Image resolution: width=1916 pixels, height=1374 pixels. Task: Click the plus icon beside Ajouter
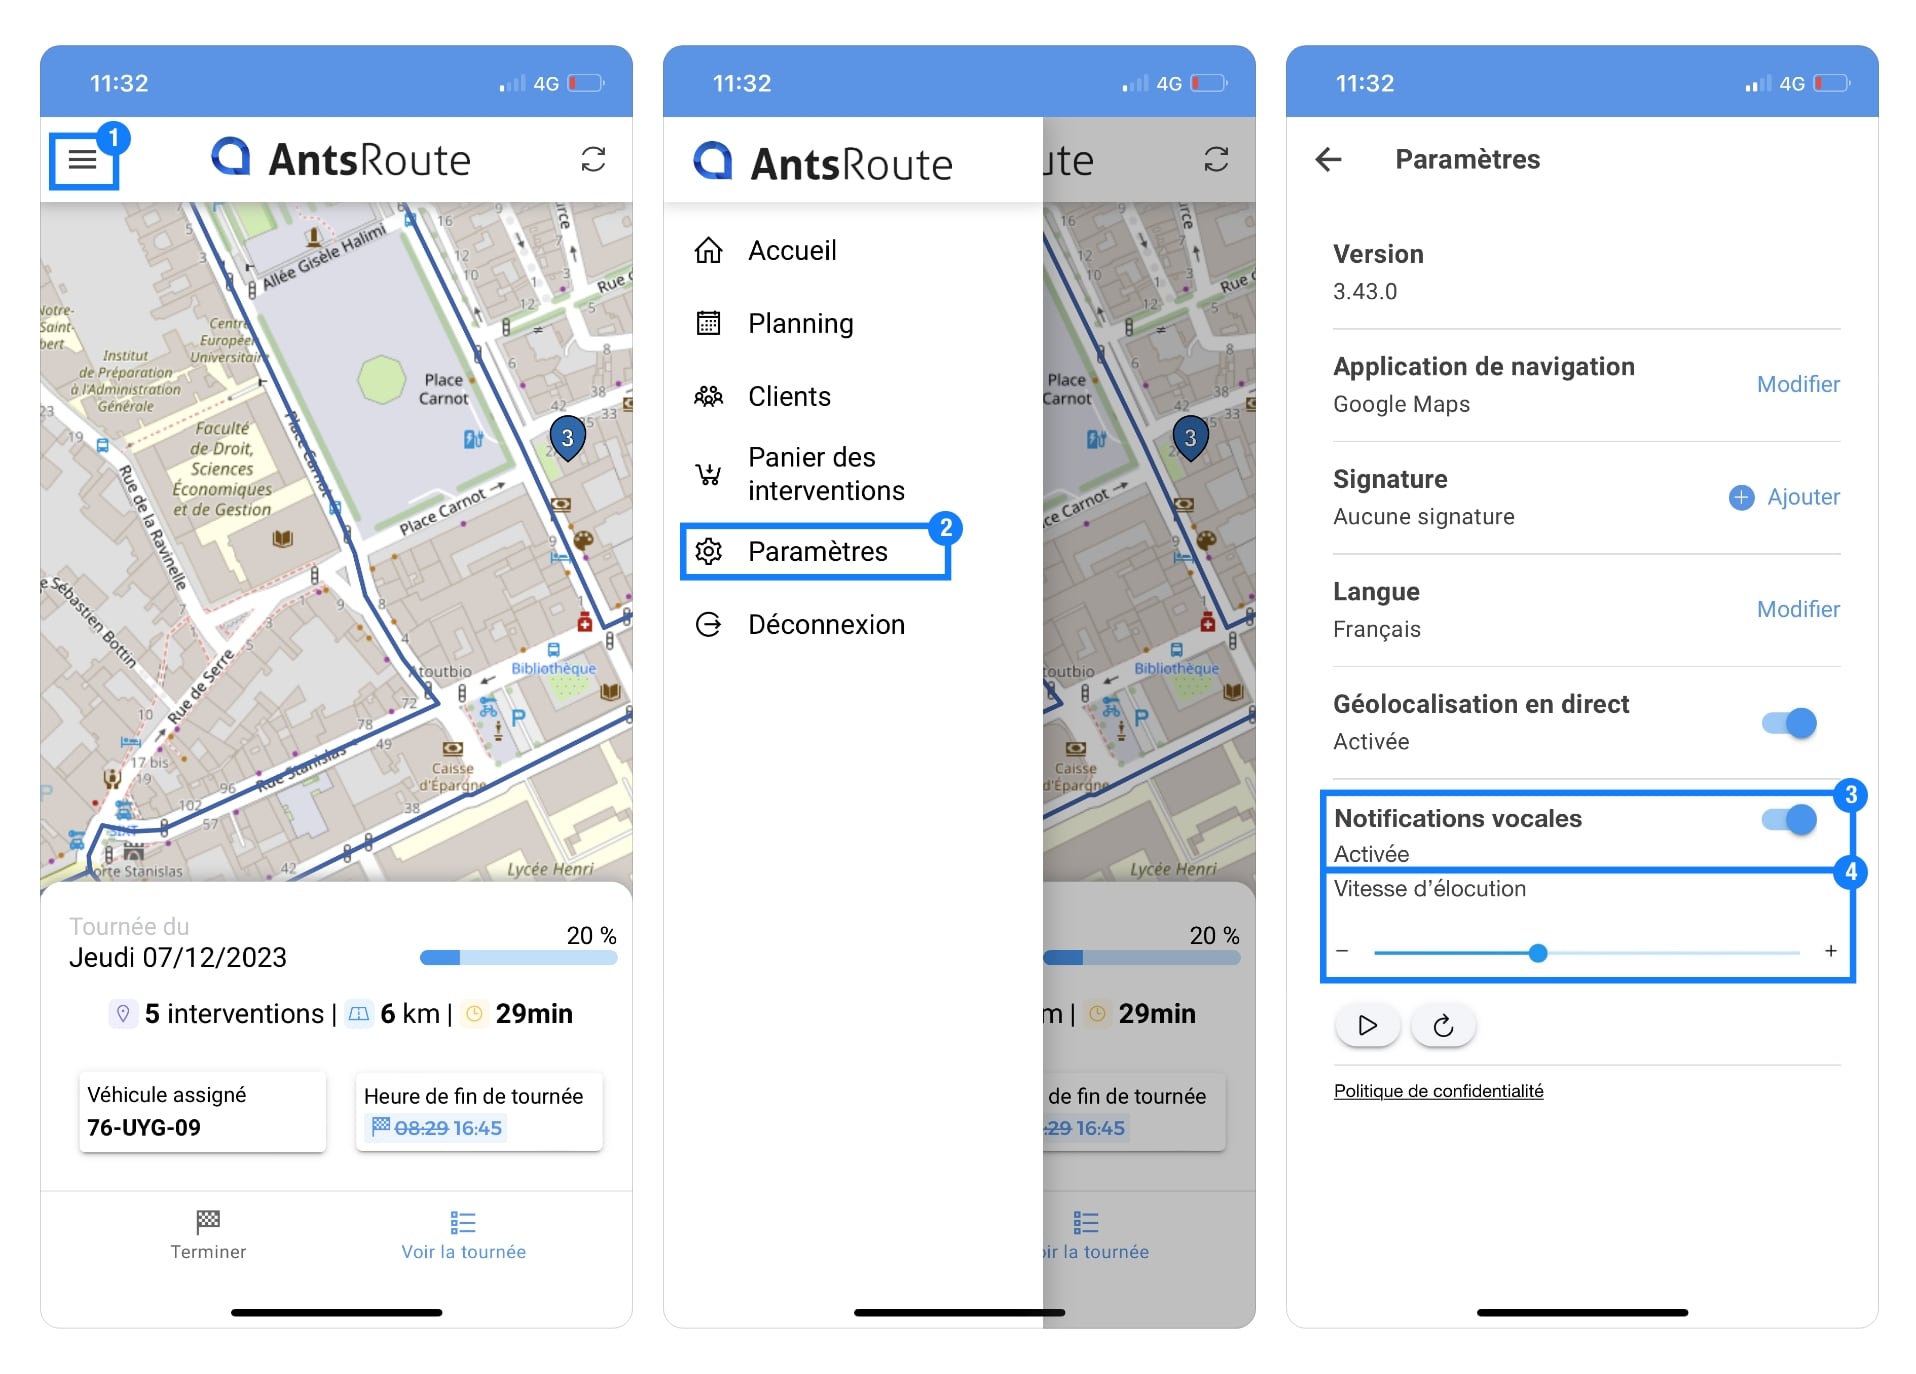coord(1741,497)
